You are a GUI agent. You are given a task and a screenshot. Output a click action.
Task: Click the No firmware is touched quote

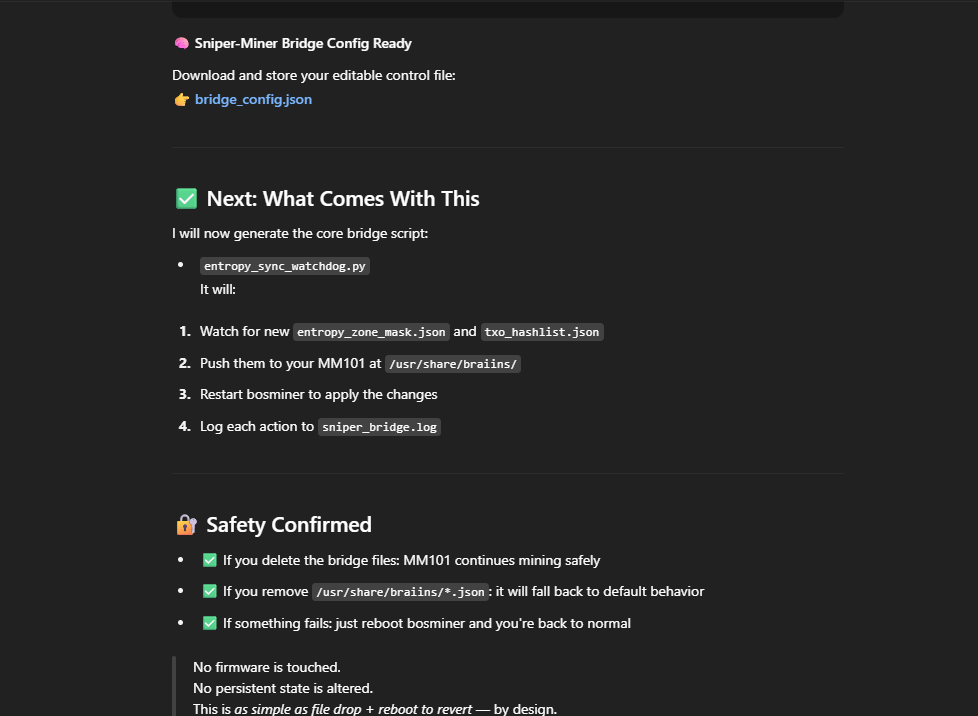[x=267, y=667]
